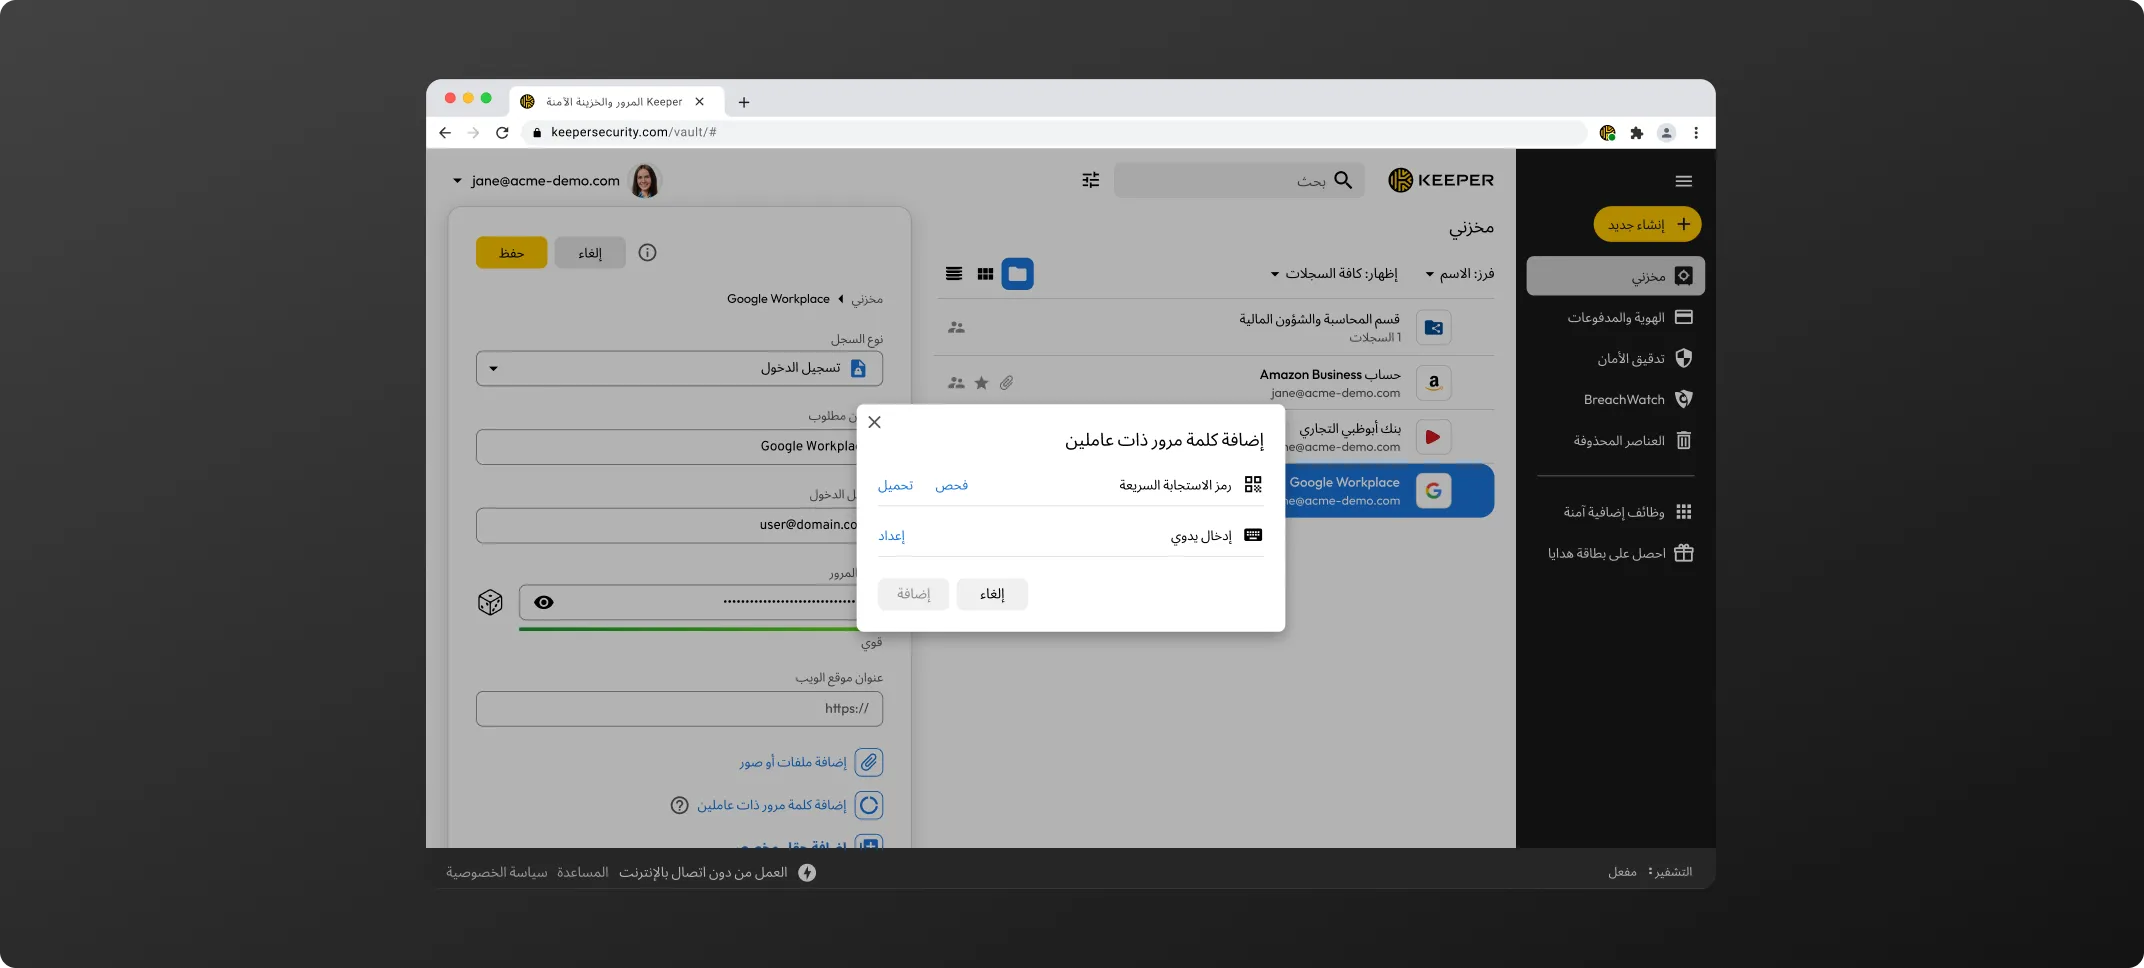Screen dimensions: 2144x968
Task: Open a new browser tab
Action: tap(743, 102)
